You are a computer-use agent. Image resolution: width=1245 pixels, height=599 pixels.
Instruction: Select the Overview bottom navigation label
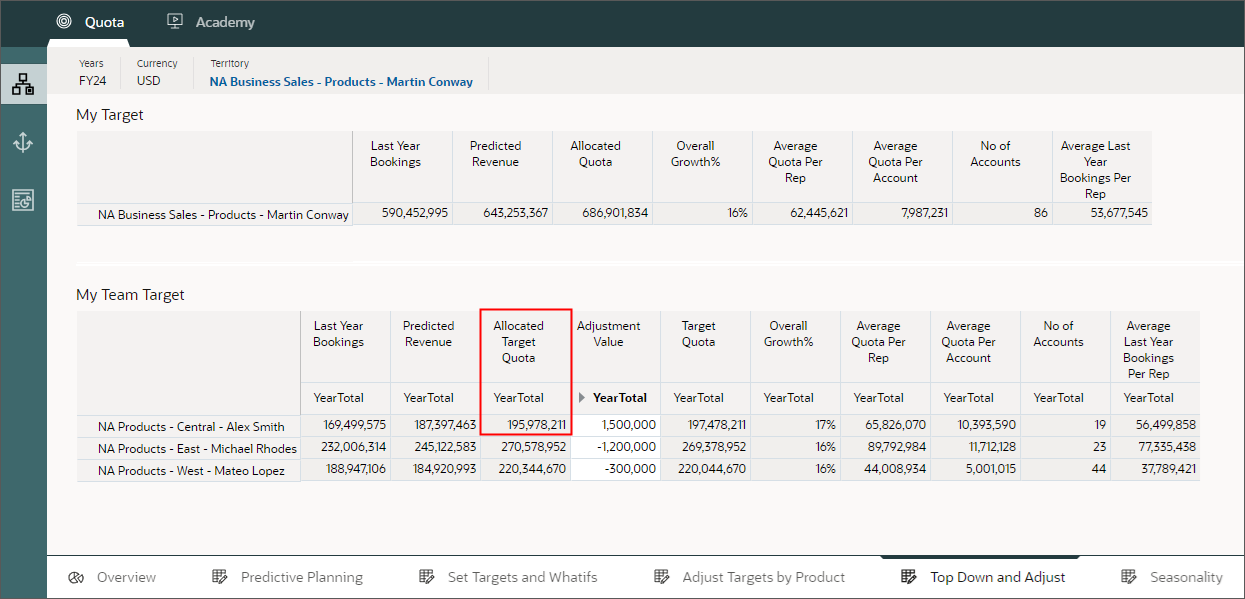pyautogui.click(x=126, y=577)
